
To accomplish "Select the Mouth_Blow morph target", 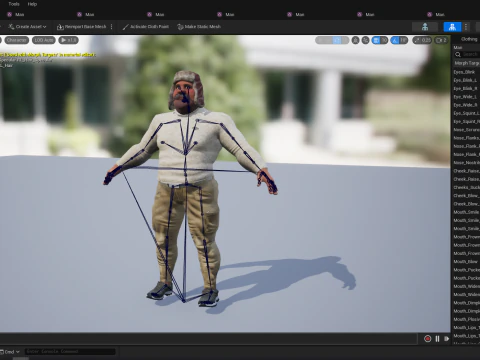I will pos(466,262).
